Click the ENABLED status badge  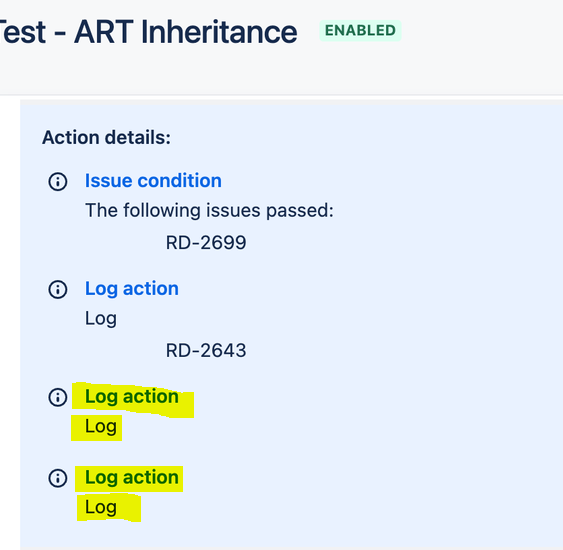coord(360,31)
